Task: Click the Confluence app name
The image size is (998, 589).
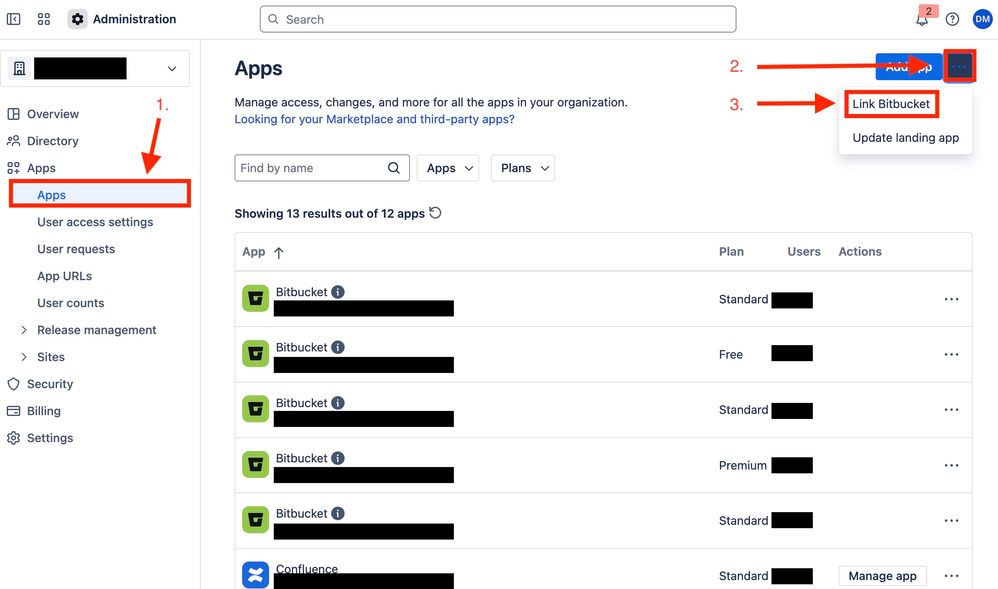Action: point(306,568)
